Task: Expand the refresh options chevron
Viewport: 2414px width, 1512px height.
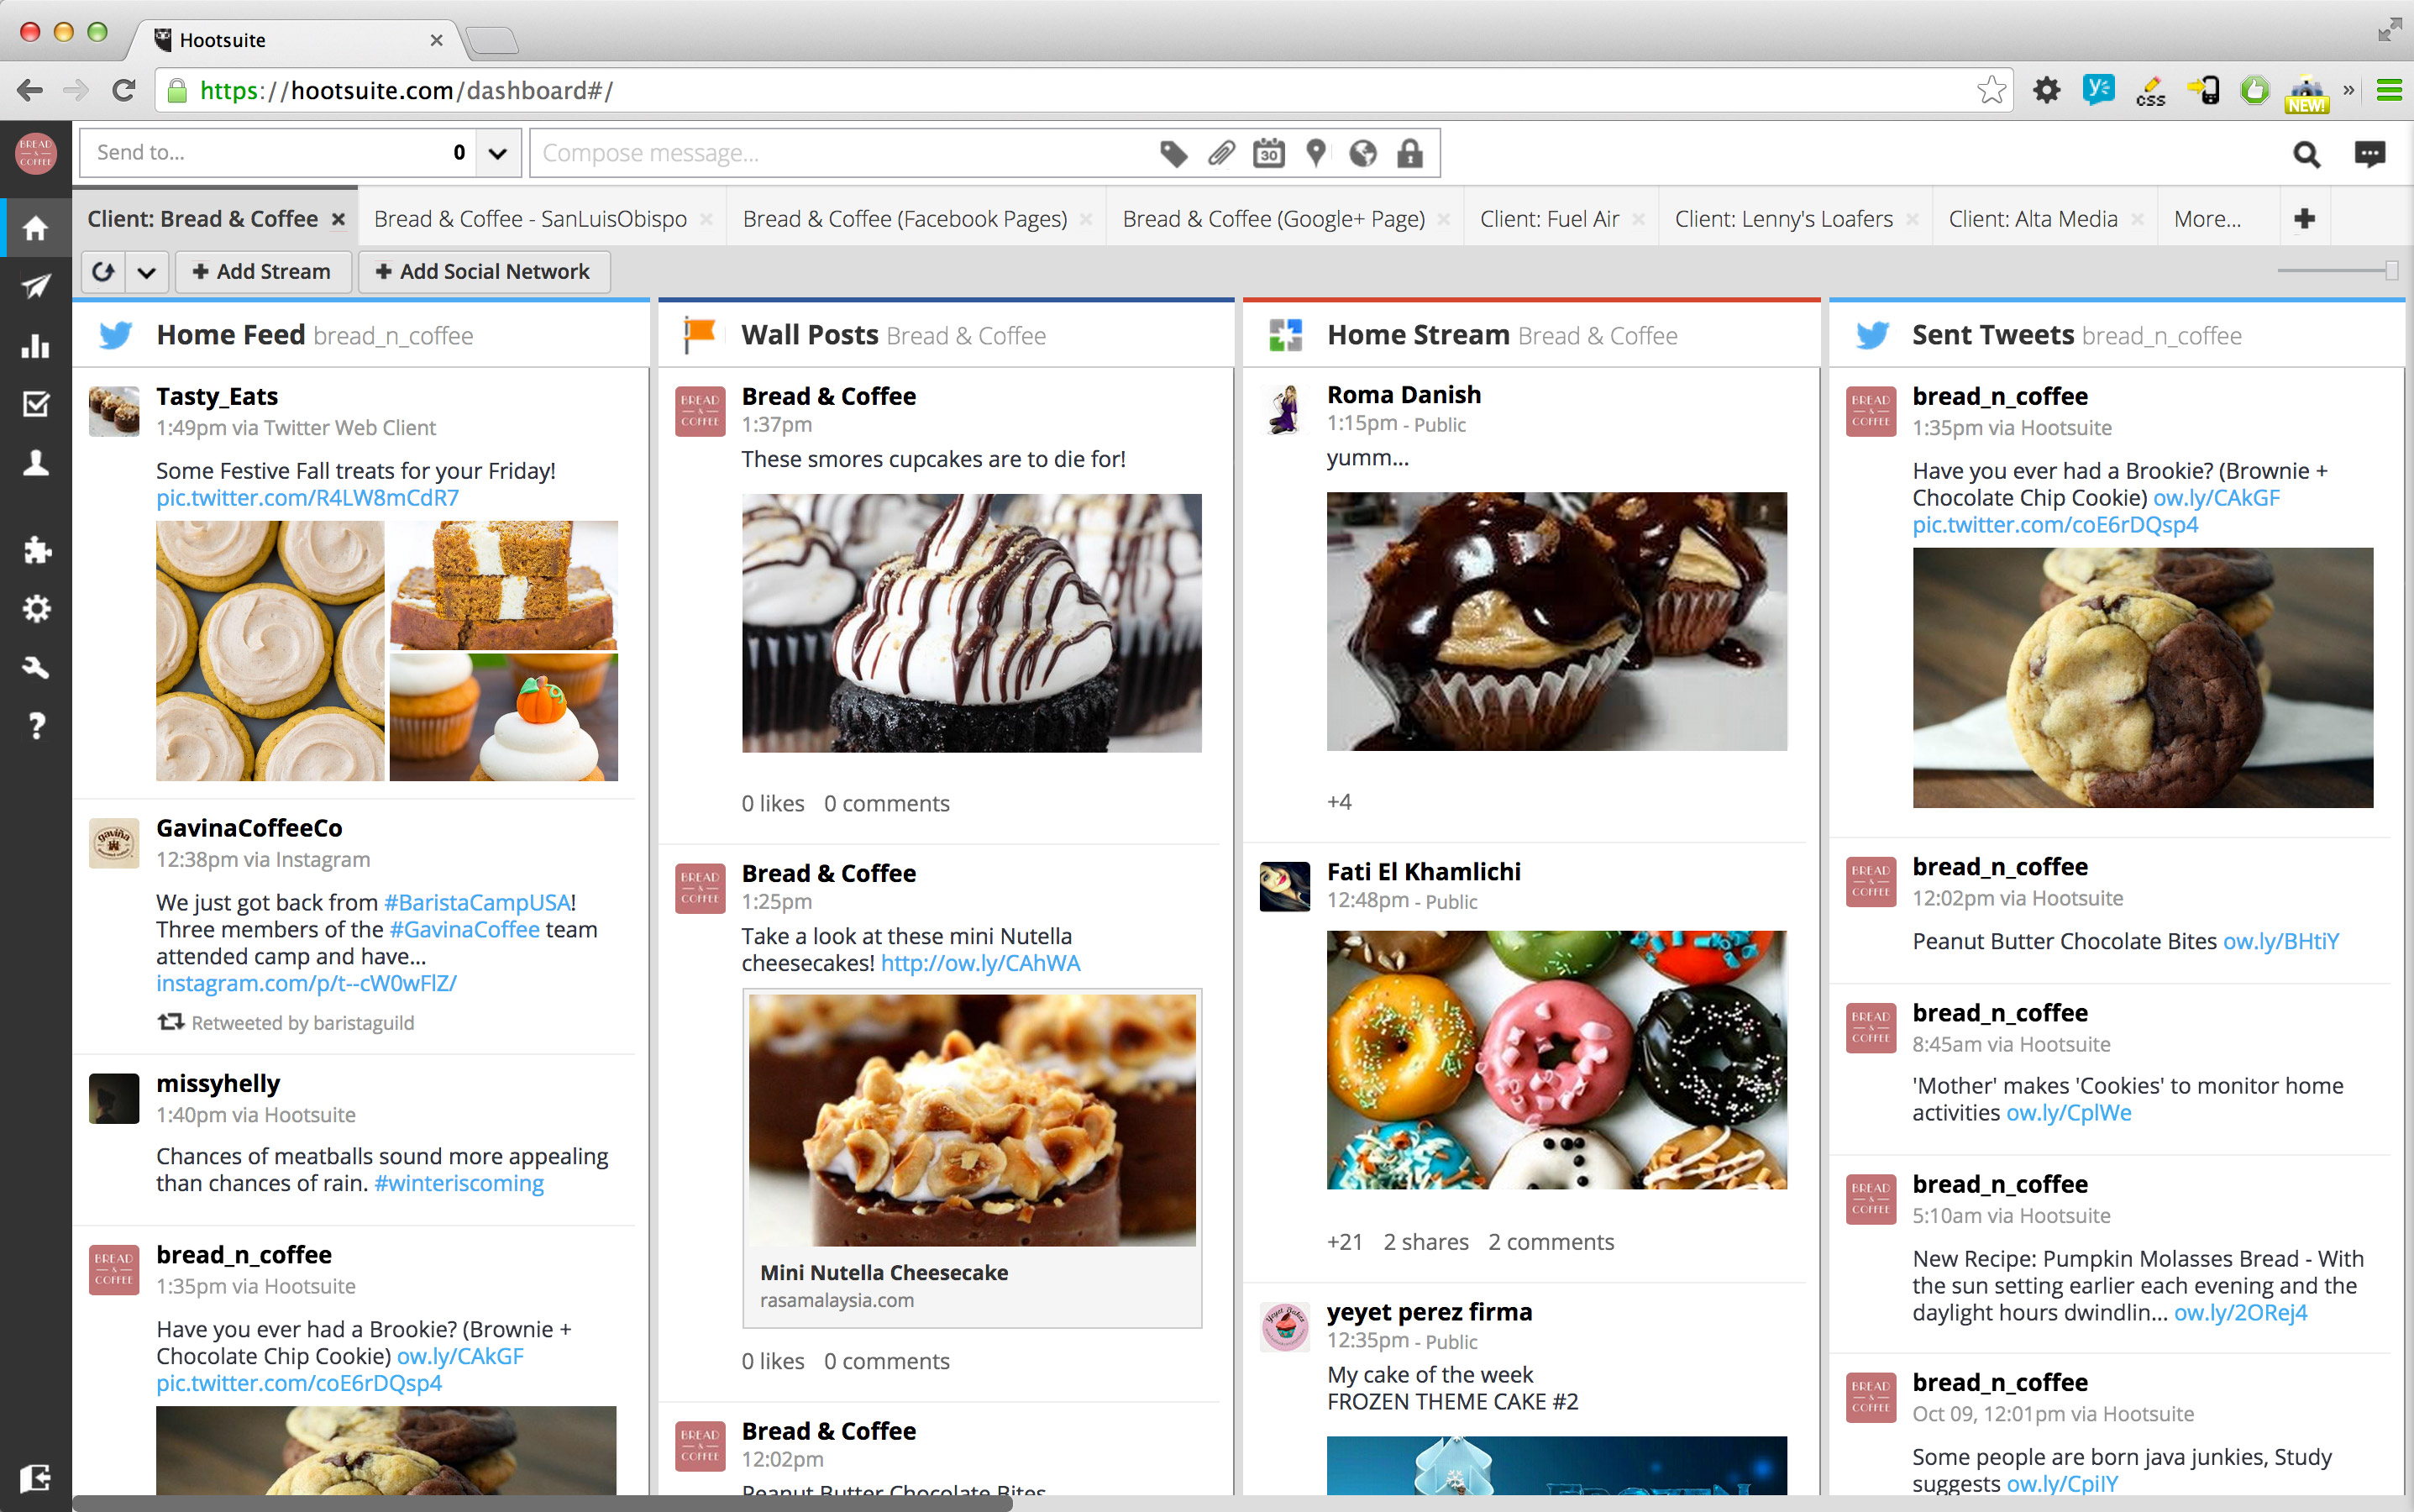Action: click(147, 271)
